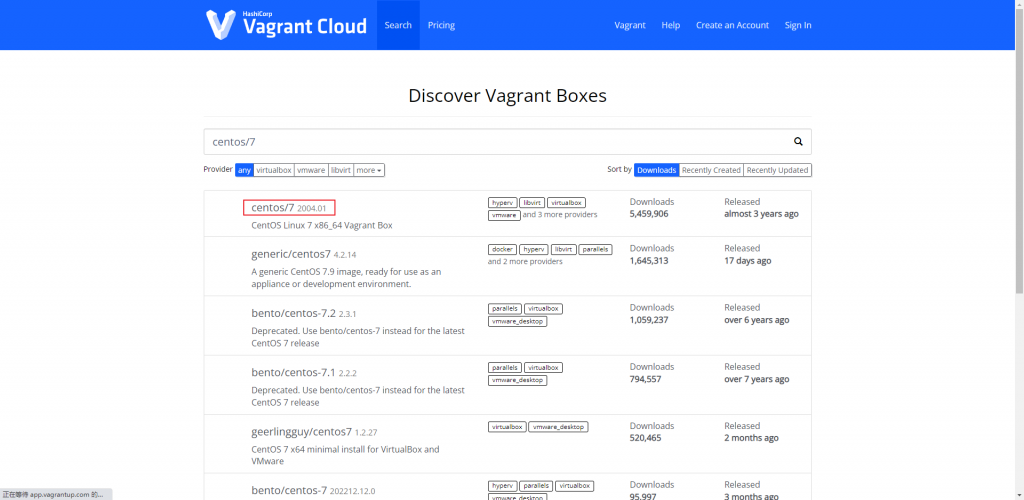Click hyperv tag in centos/7 row
The image size is (1024, 500).
click(502, 202)
